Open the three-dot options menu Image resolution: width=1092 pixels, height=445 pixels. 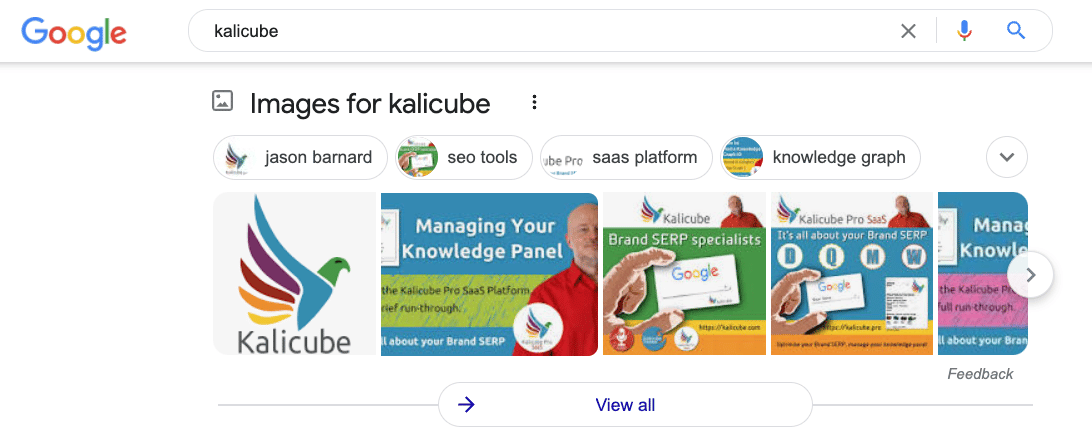point(534,102)
